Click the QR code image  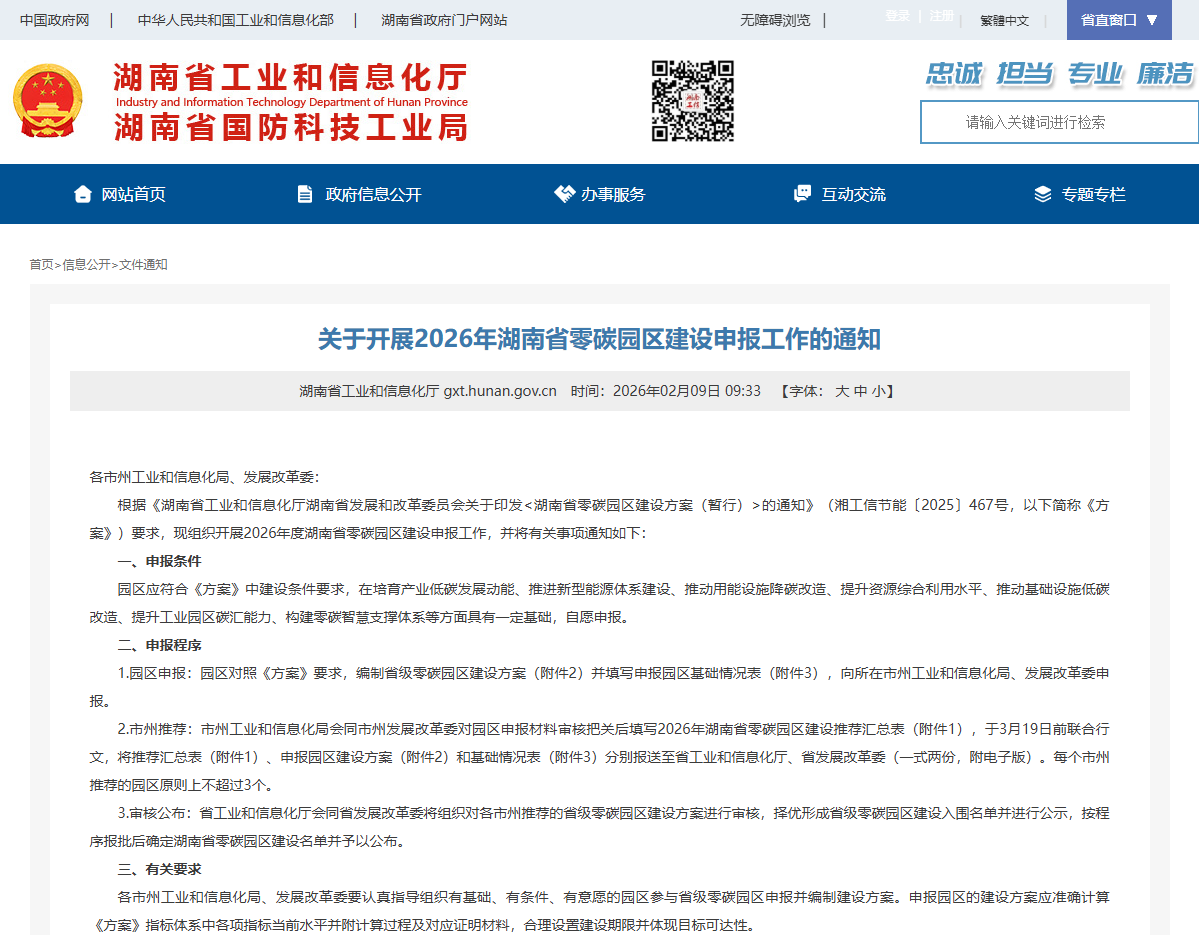(x=693, y=101)
